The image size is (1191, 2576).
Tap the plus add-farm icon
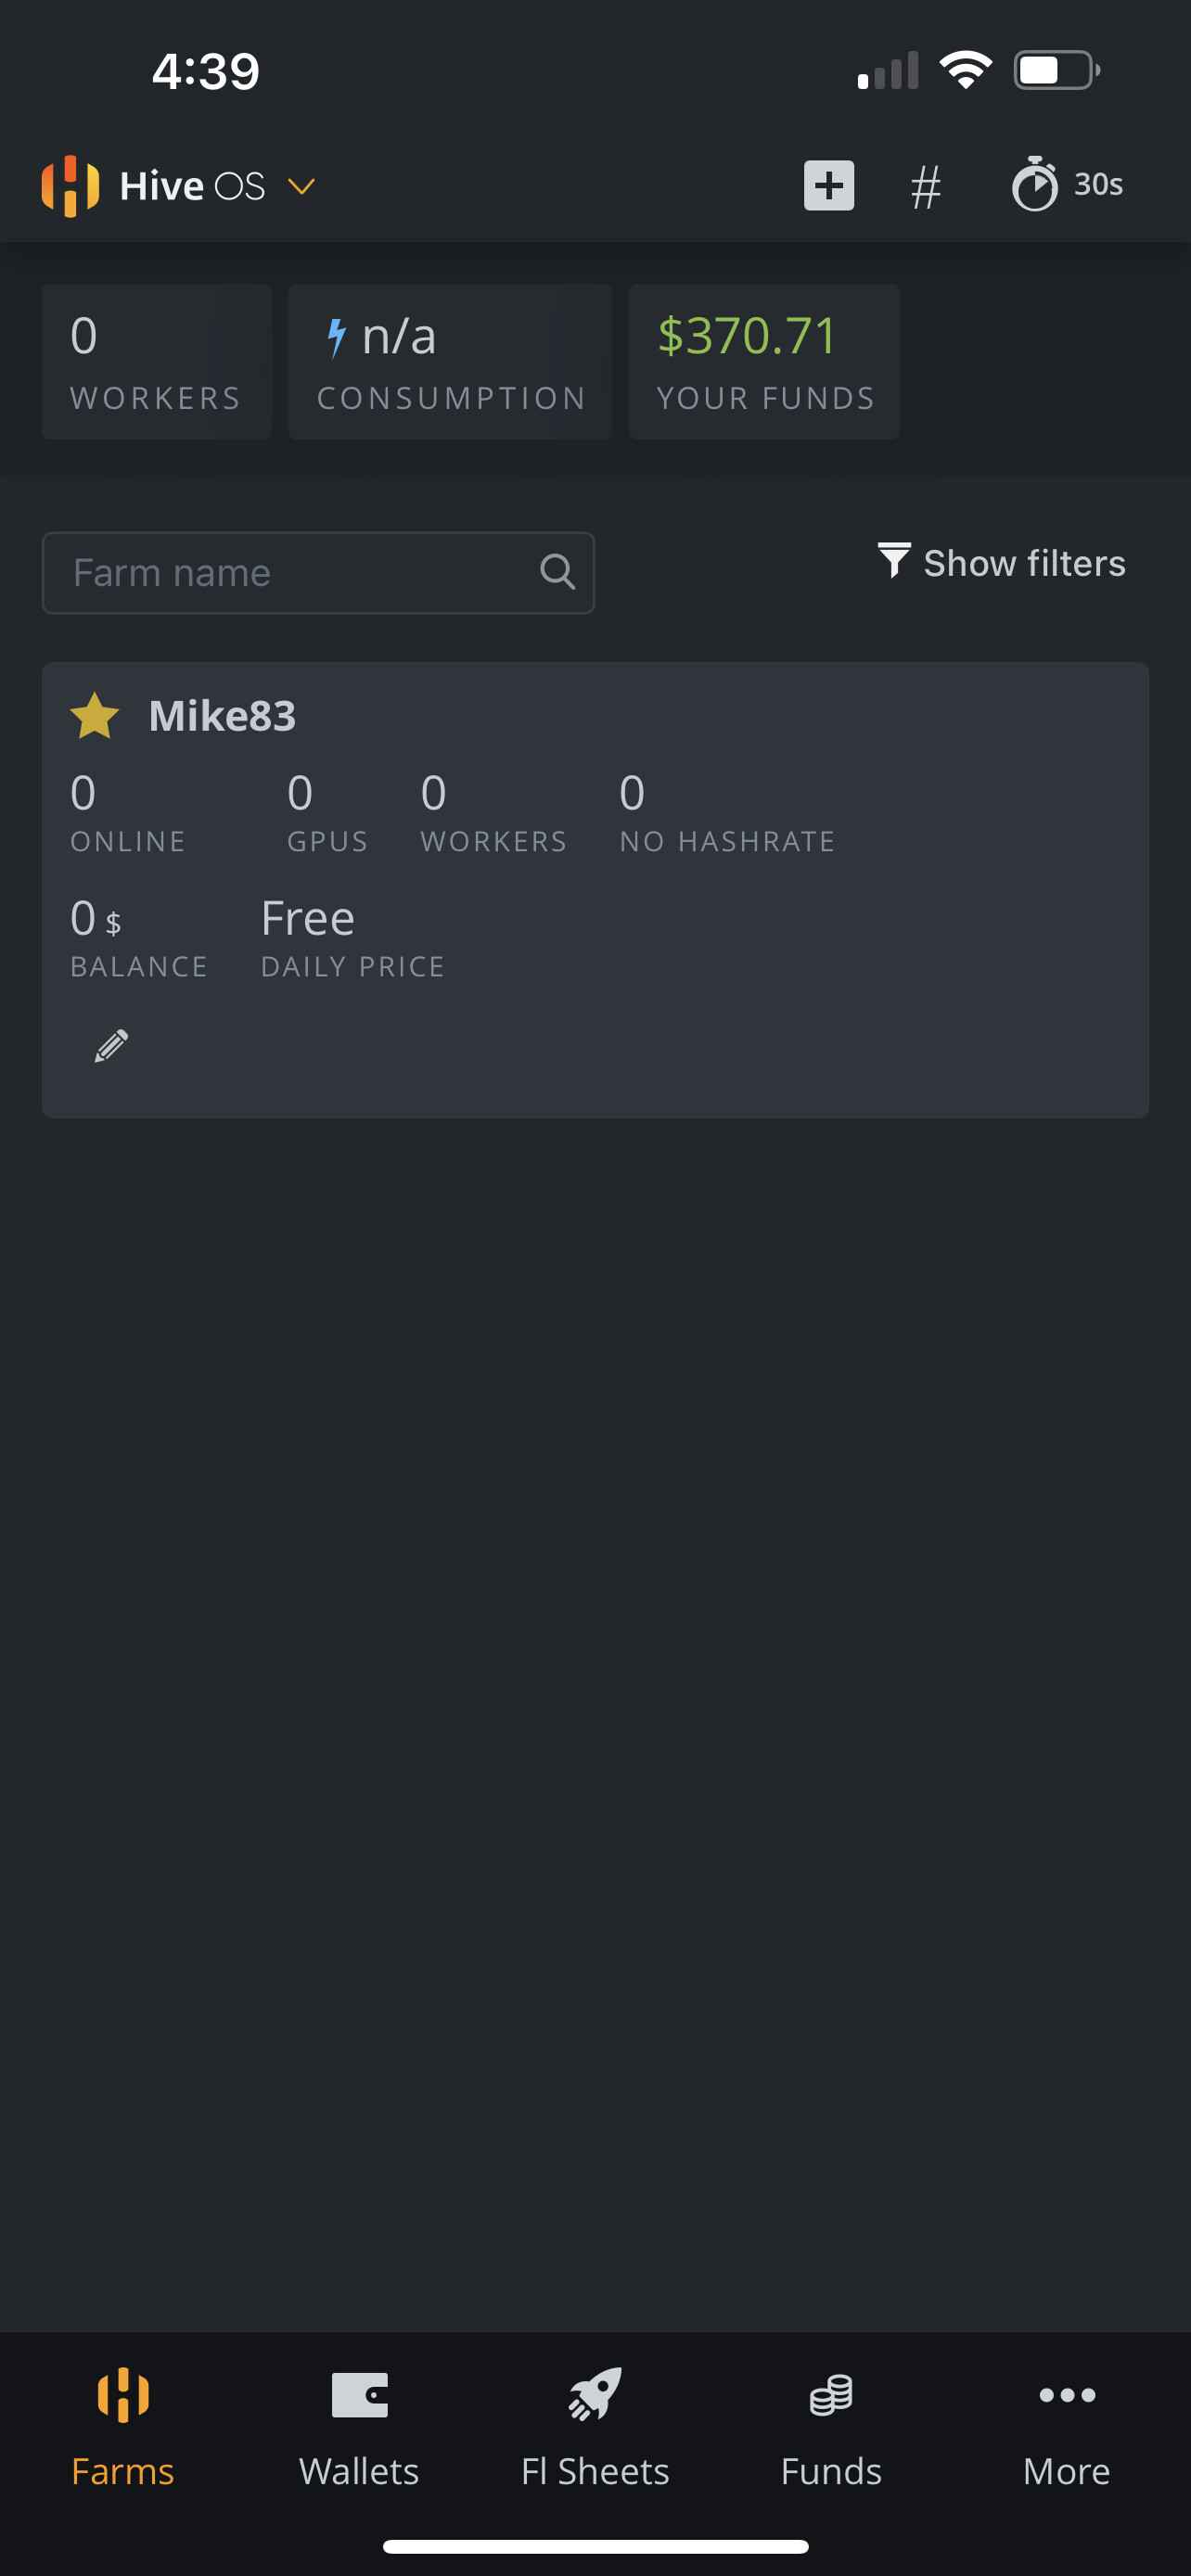coord(829,185)
